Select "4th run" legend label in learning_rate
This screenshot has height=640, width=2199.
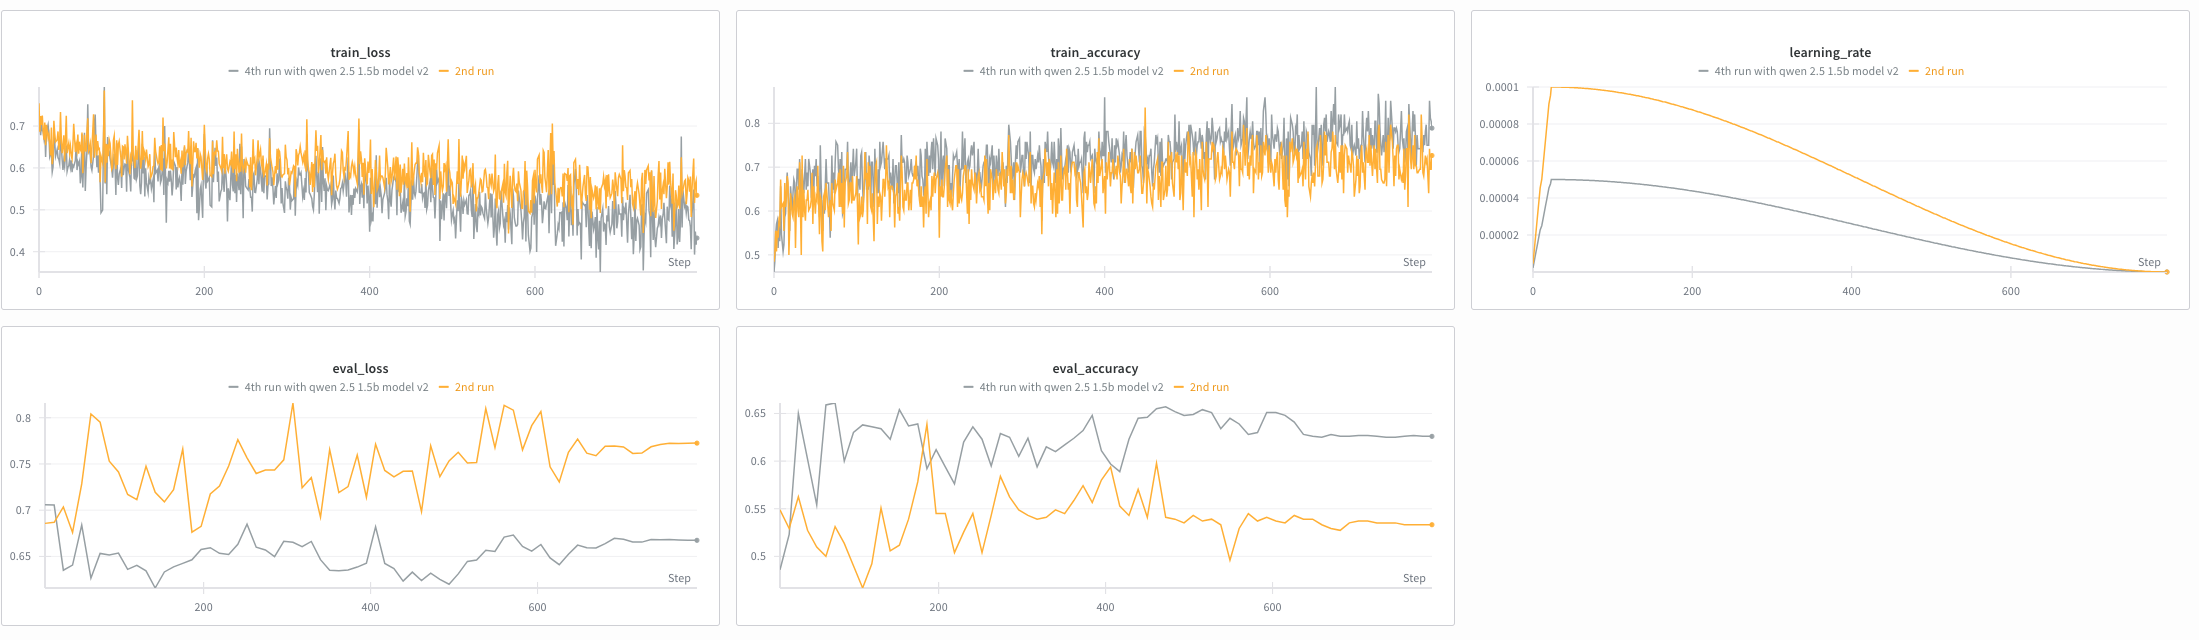pos(1806,72)
